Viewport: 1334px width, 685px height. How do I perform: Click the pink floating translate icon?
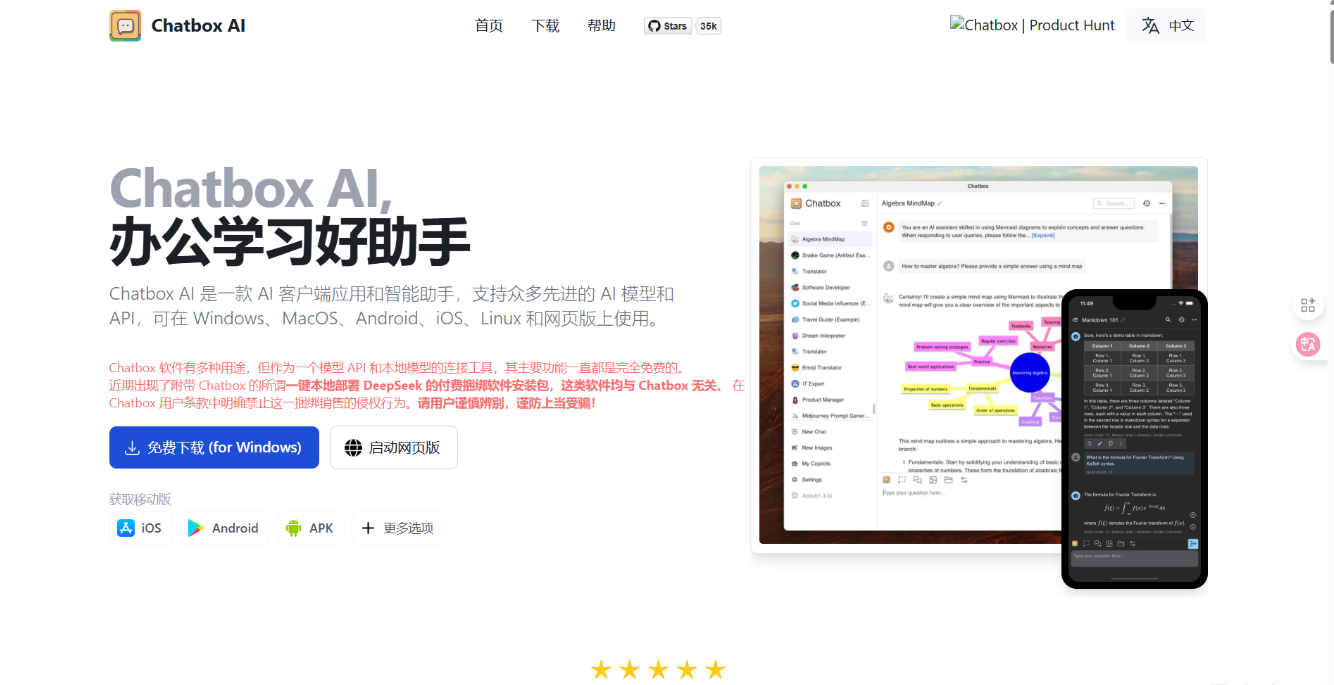coord(1308,344)
